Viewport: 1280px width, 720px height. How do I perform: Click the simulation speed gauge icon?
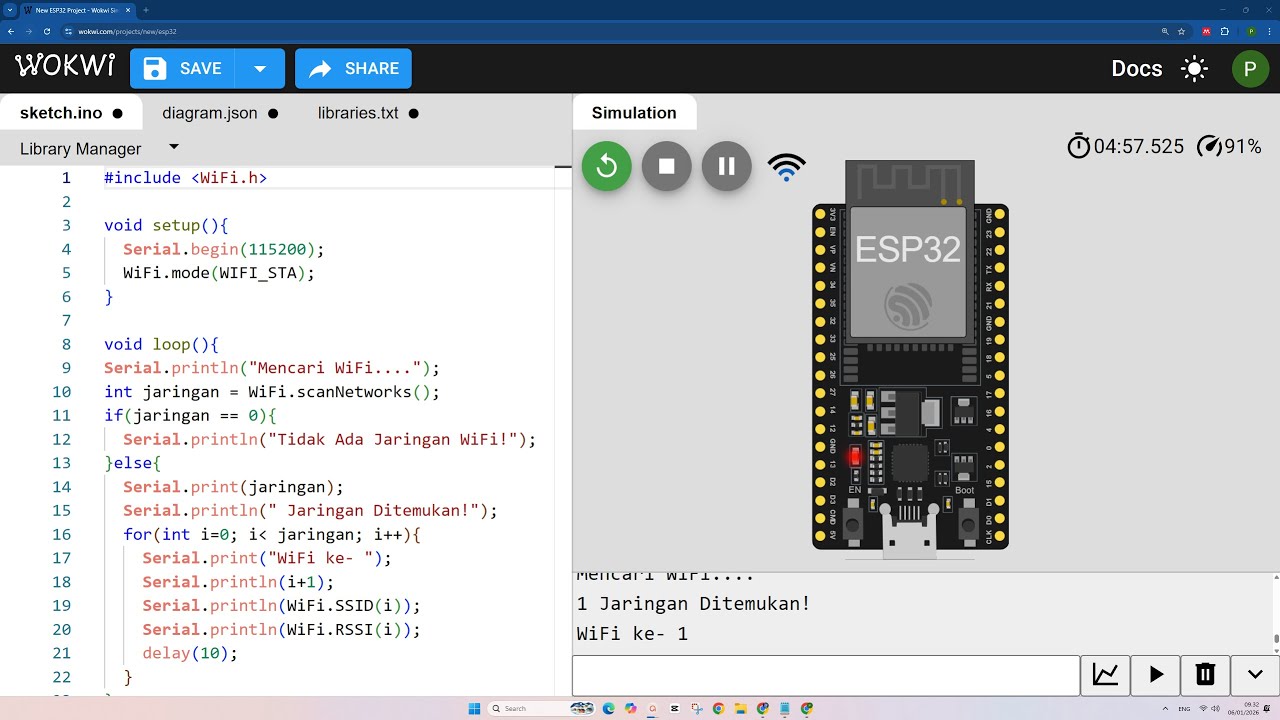click(1209, 146)
